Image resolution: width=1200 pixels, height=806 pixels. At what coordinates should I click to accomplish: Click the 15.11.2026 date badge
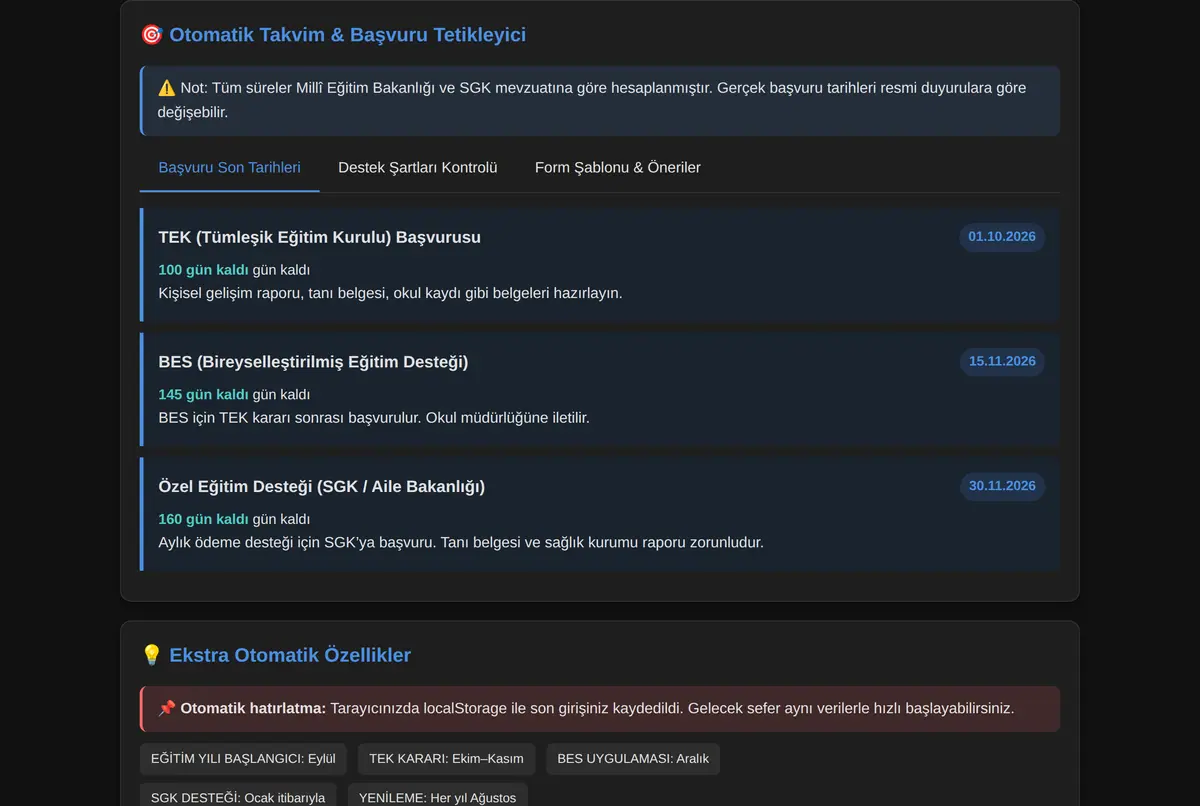tap(1002, 361)
